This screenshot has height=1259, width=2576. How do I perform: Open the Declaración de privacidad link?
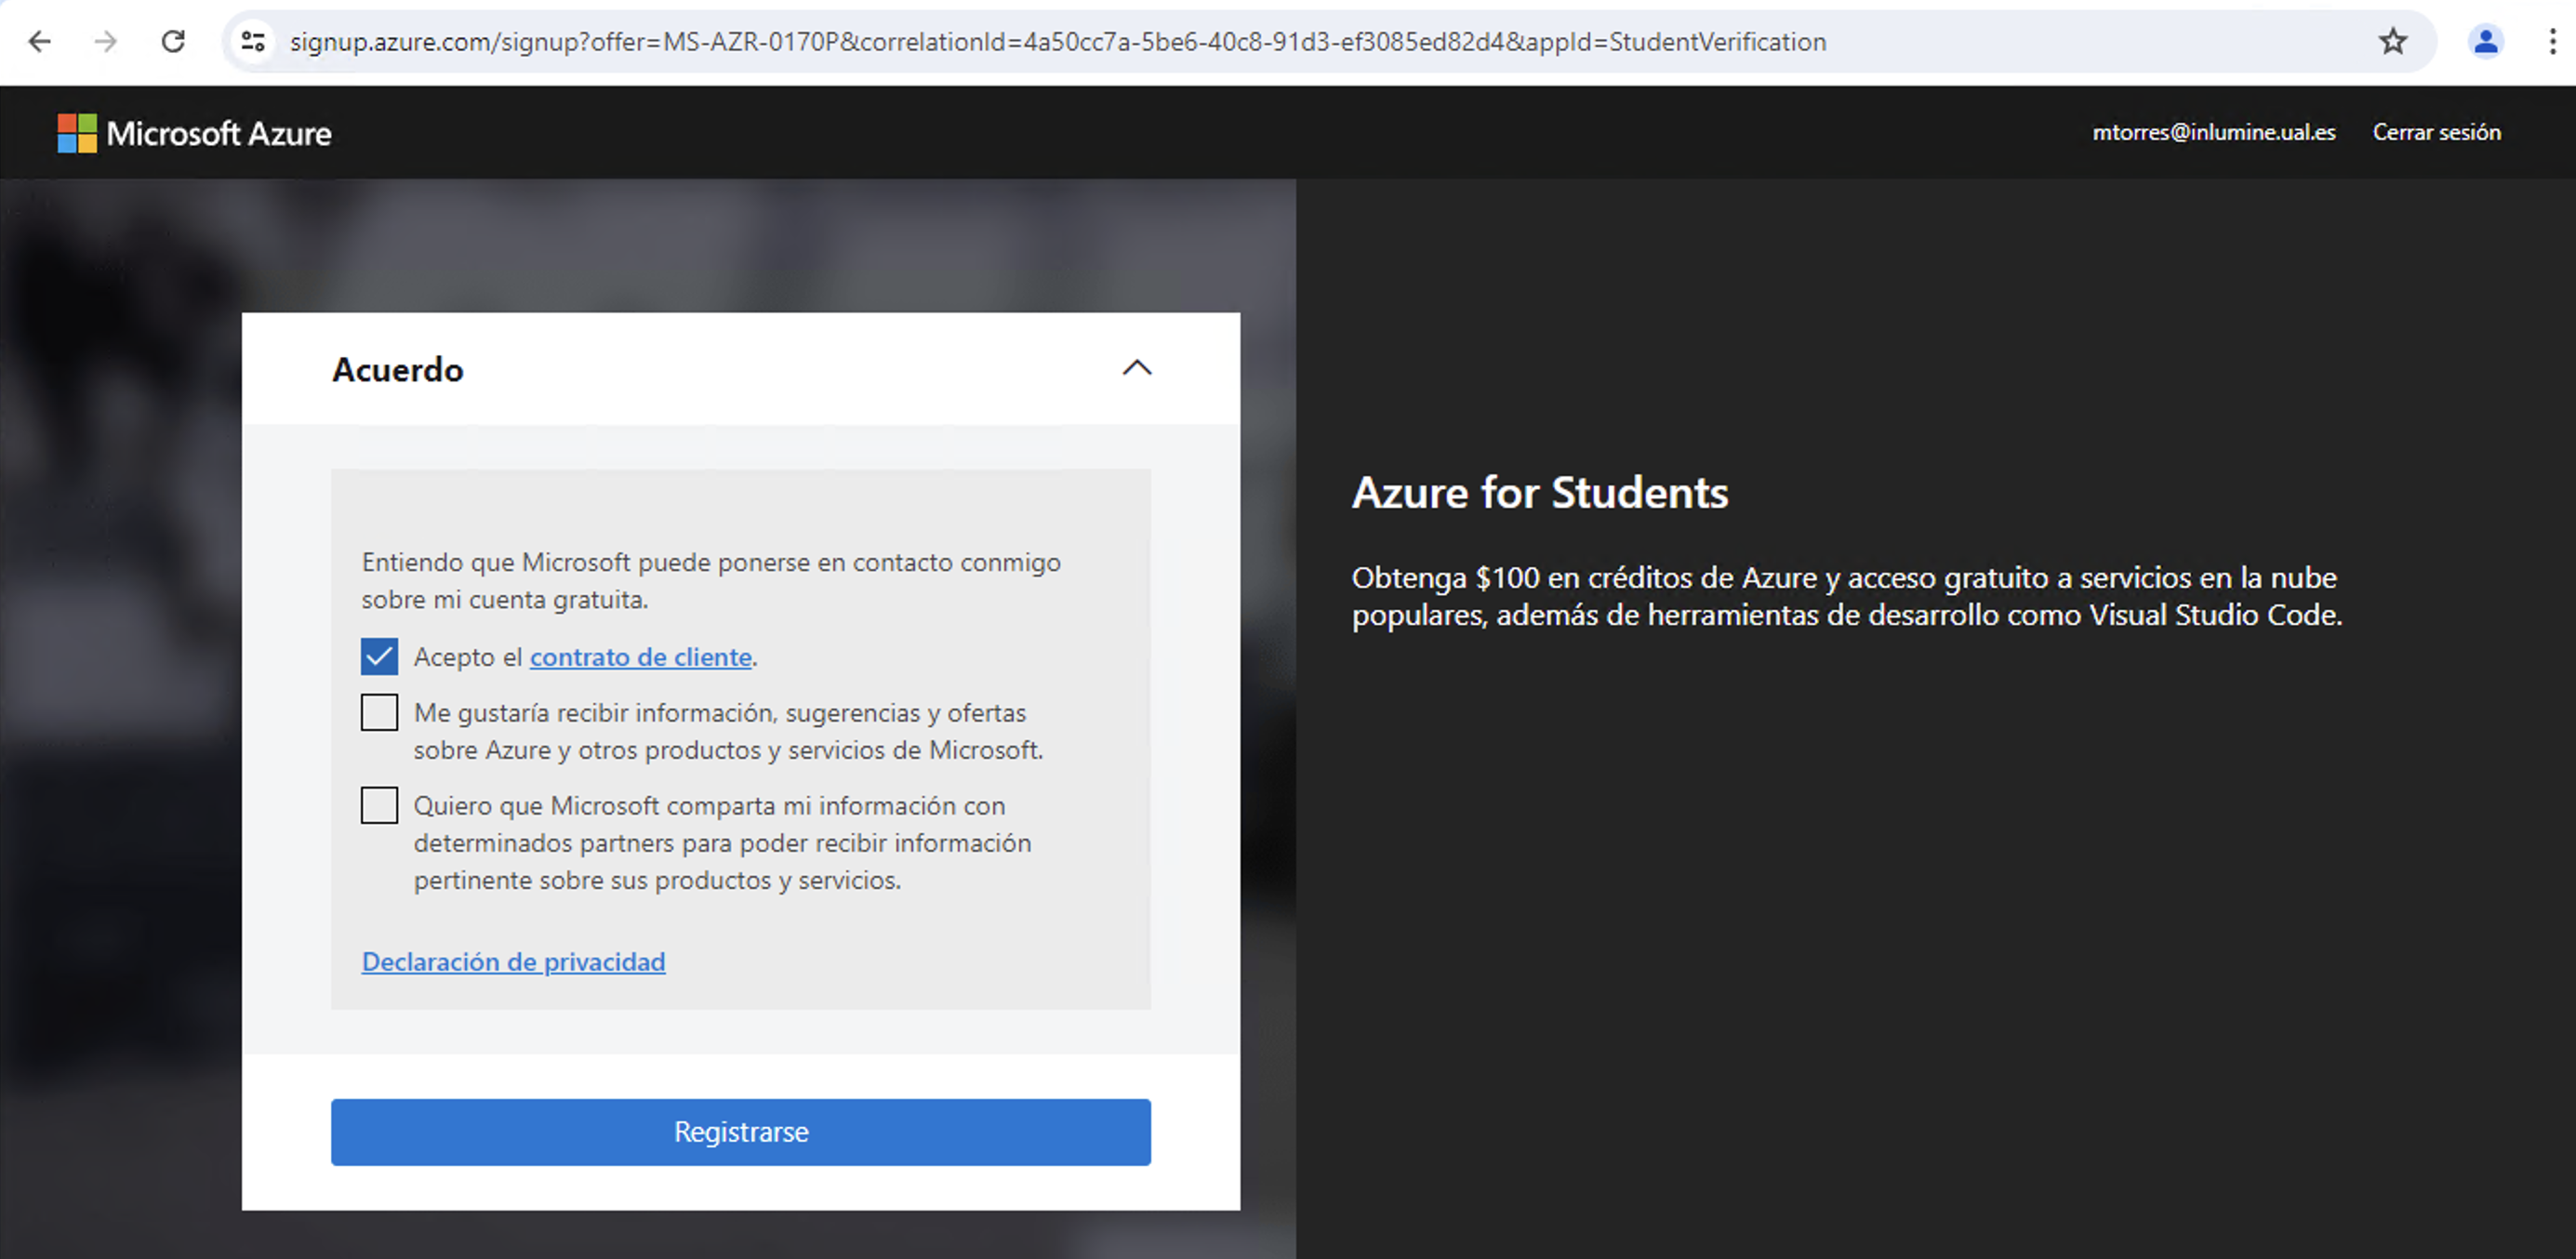coord(513,962)
